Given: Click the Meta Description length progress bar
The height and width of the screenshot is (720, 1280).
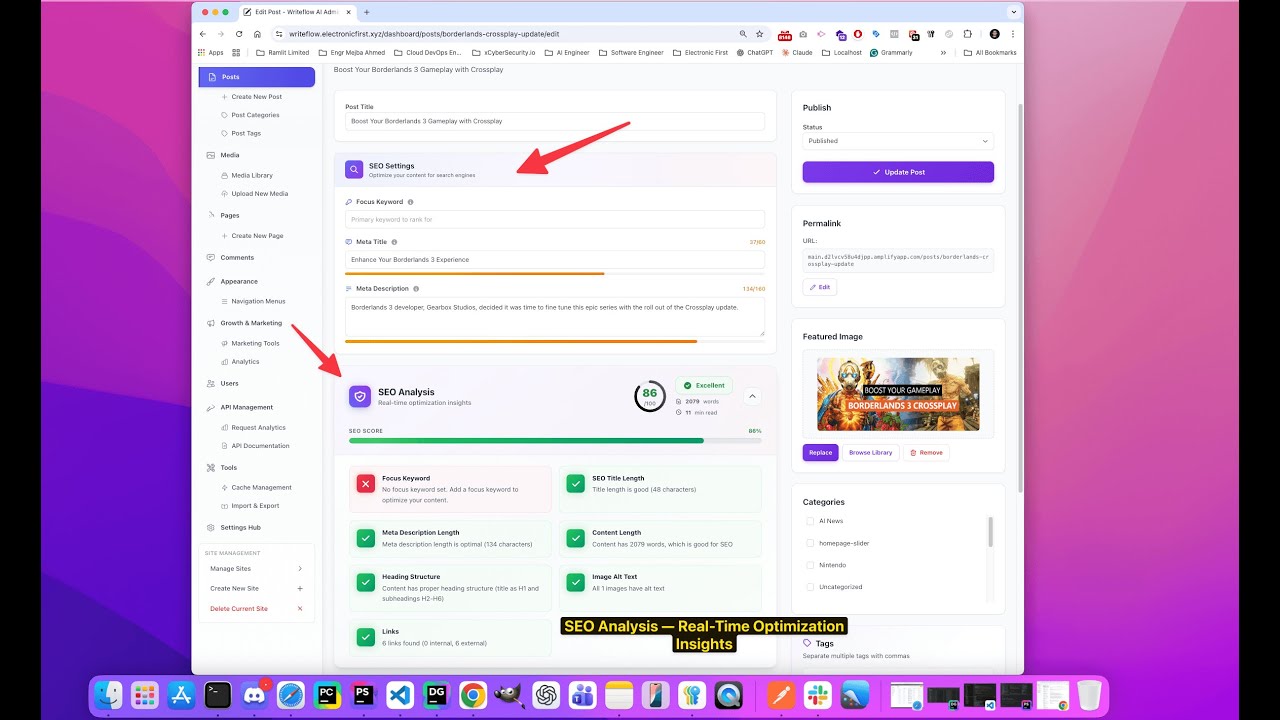Looking at the screenshot, I should pyautogui.click(x=555, y=341).
